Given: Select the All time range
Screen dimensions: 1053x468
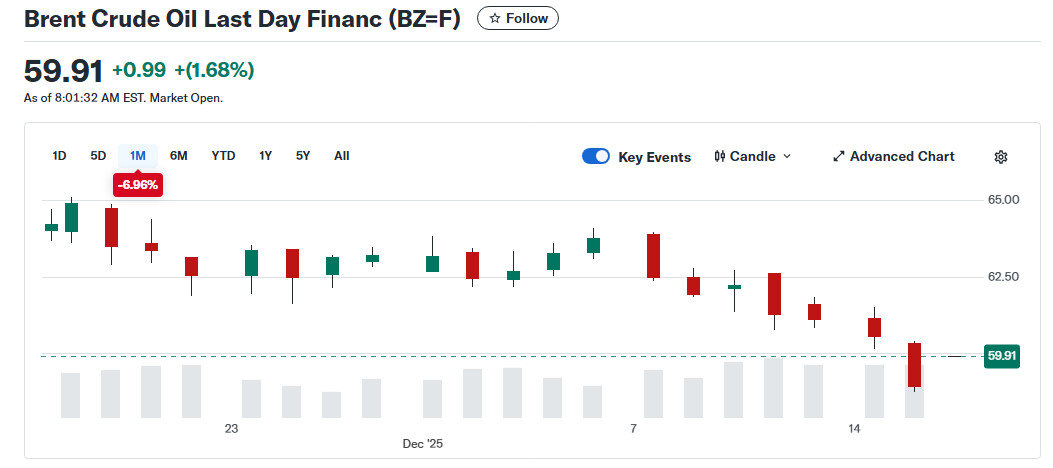Looking at the screenshot, I should coord(342,156).
